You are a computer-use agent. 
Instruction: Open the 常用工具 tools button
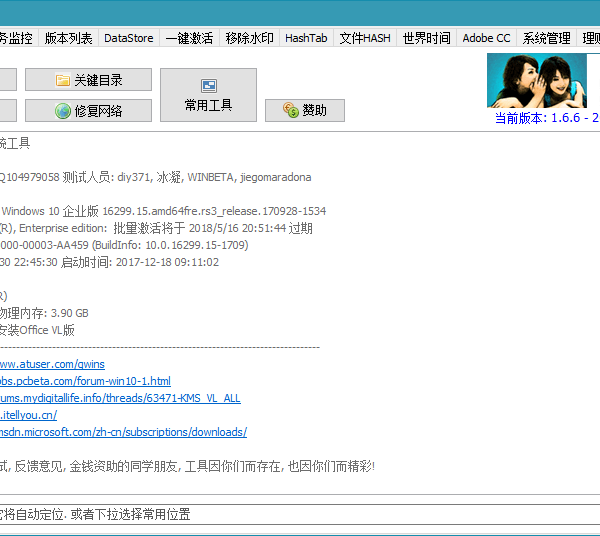coord(208,95)
